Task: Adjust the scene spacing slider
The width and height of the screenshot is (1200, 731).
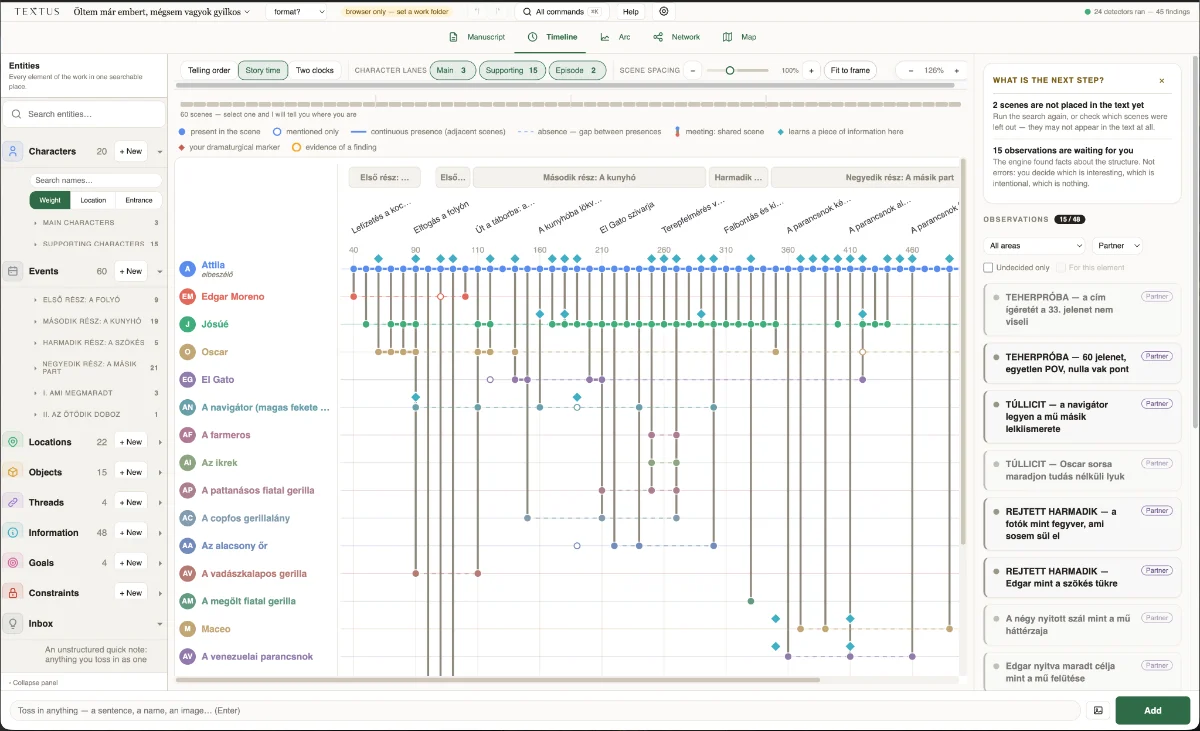Action: pyautogui.click(x=738, y=71)
